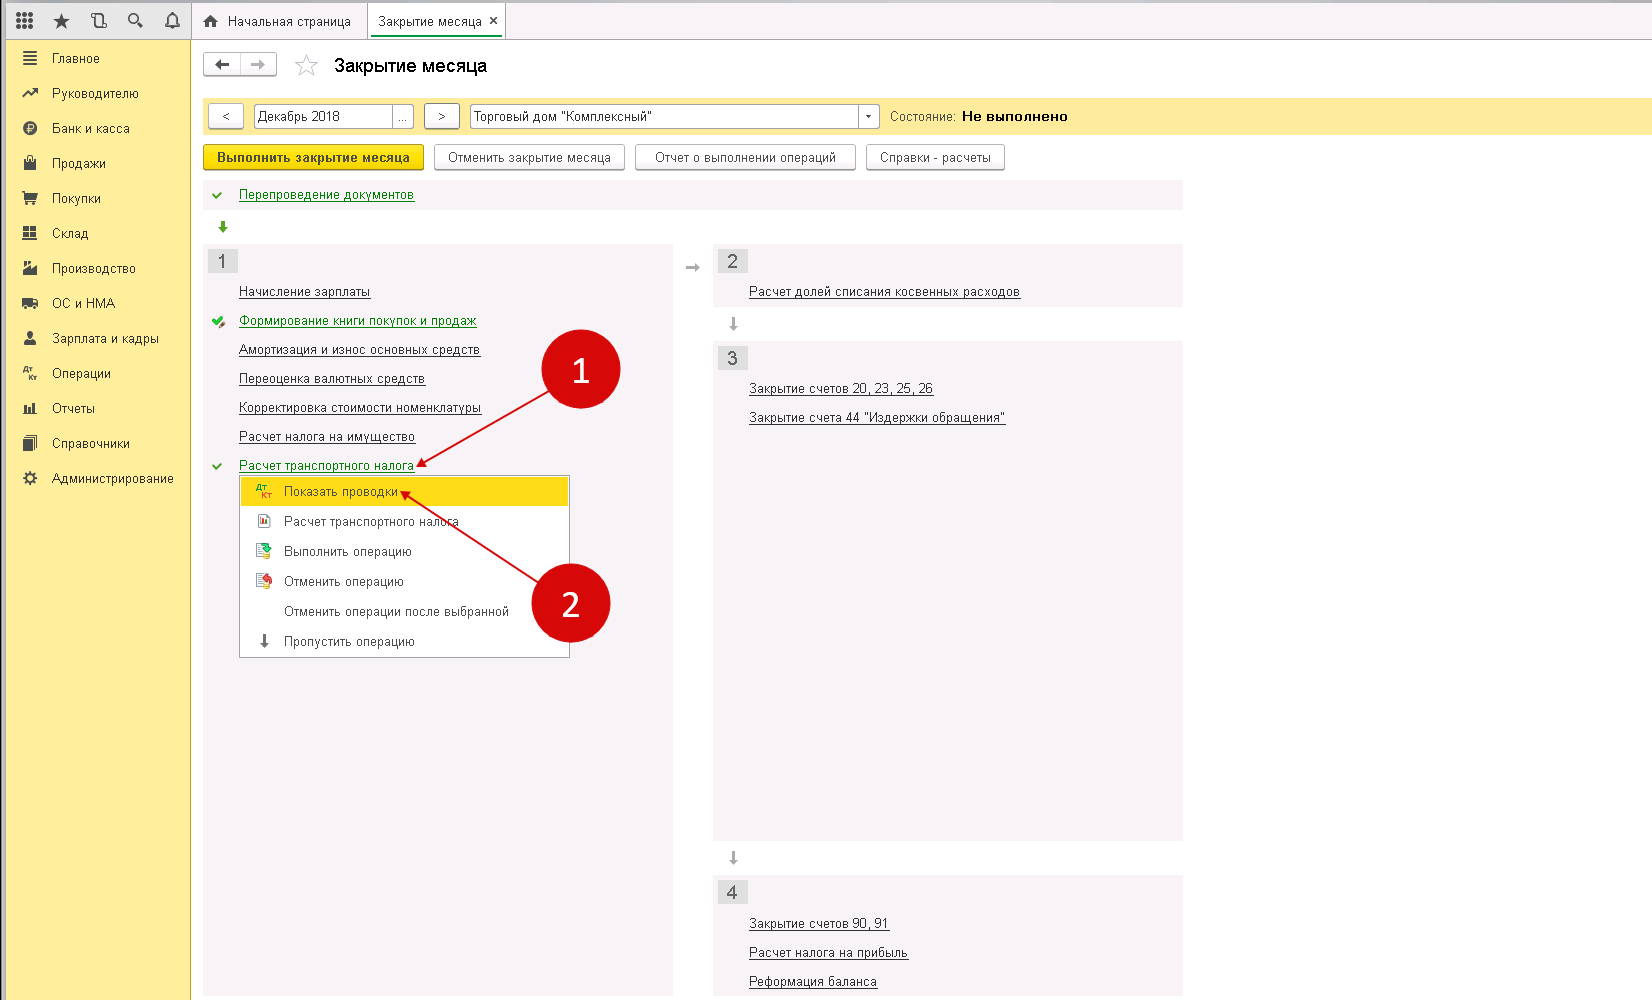Click the back navigation arrow button

[x=222, y=65]
